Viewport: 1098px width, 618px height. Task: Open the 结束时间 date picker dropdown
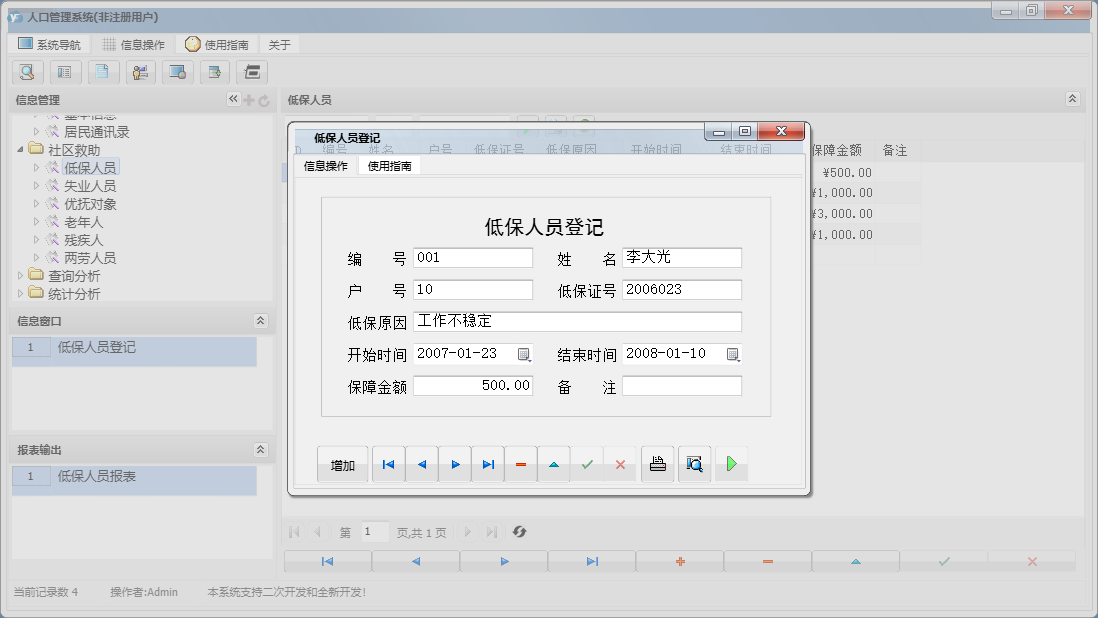point(733,354)
